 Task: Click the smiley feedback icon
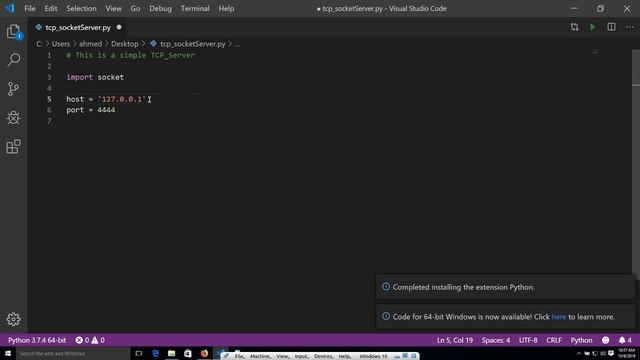pyautogui.click(x=605, y=340)
